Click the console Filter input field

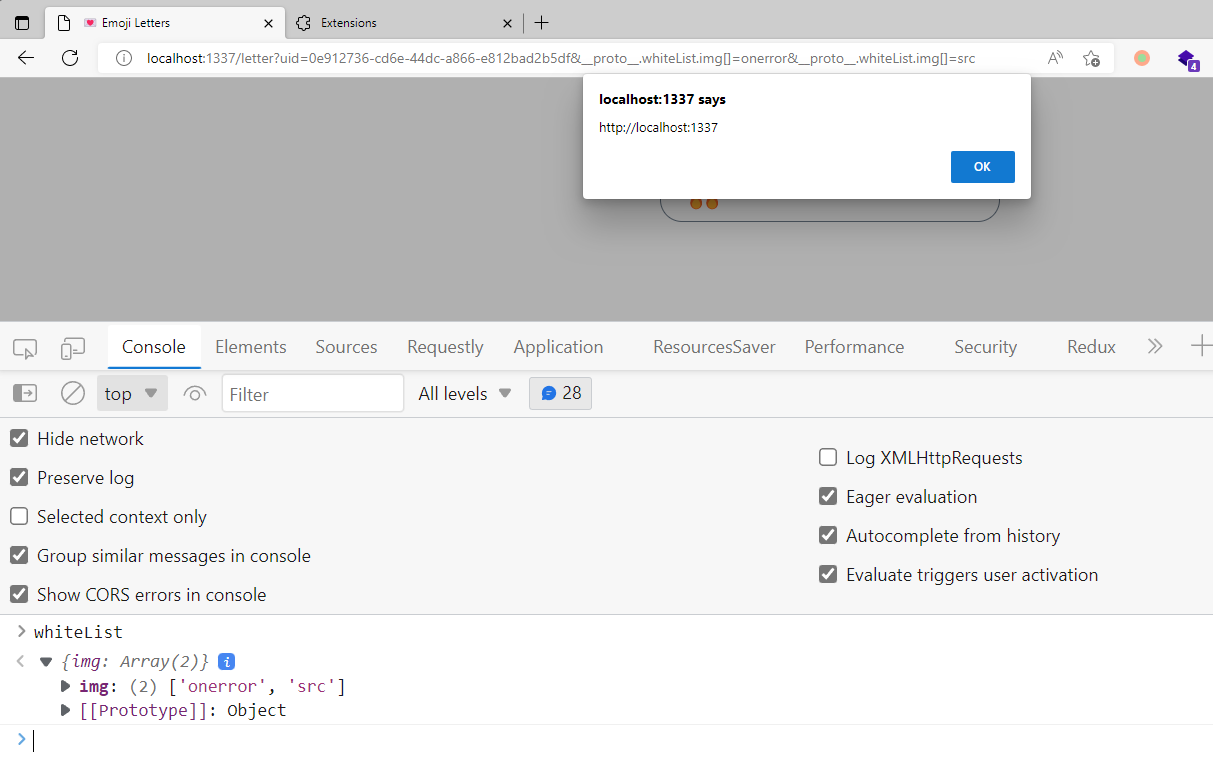pyautogui.click(x=312, y=394)
